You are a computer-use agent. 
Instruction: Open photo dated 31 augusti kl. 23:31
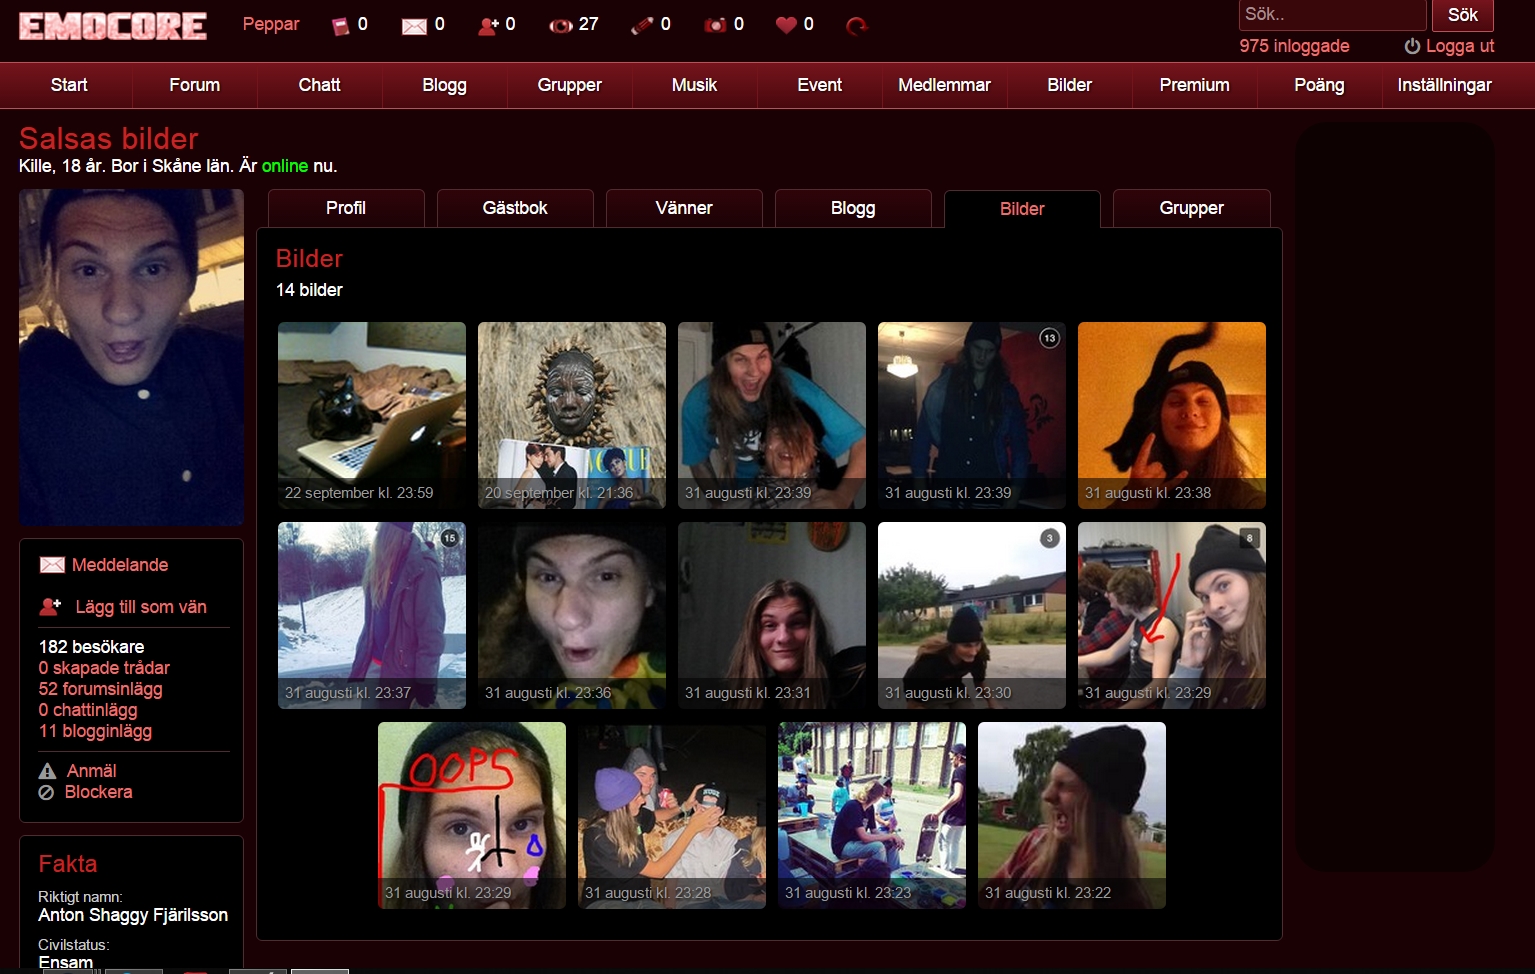772,615
